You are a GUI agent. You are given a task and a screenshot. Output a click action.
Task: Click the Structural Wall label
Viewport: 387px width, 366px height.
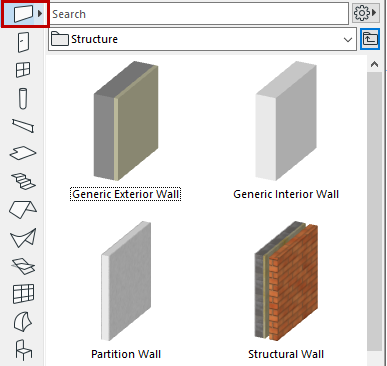(x=286, y=354)
